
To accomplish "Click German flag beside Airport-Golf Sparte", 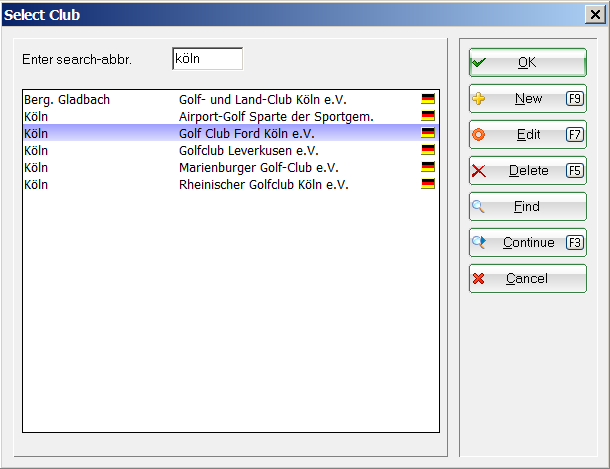I will coord(428,116).
